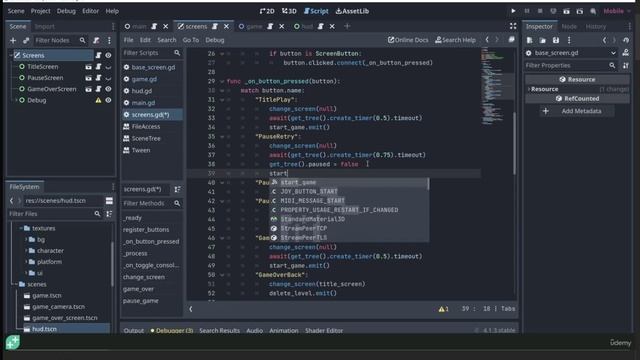Image resolution: width=640 pixels, height=360 pixels.
Task: Toggle alphabetical sorting of methods list
Action: pos(177,189)
